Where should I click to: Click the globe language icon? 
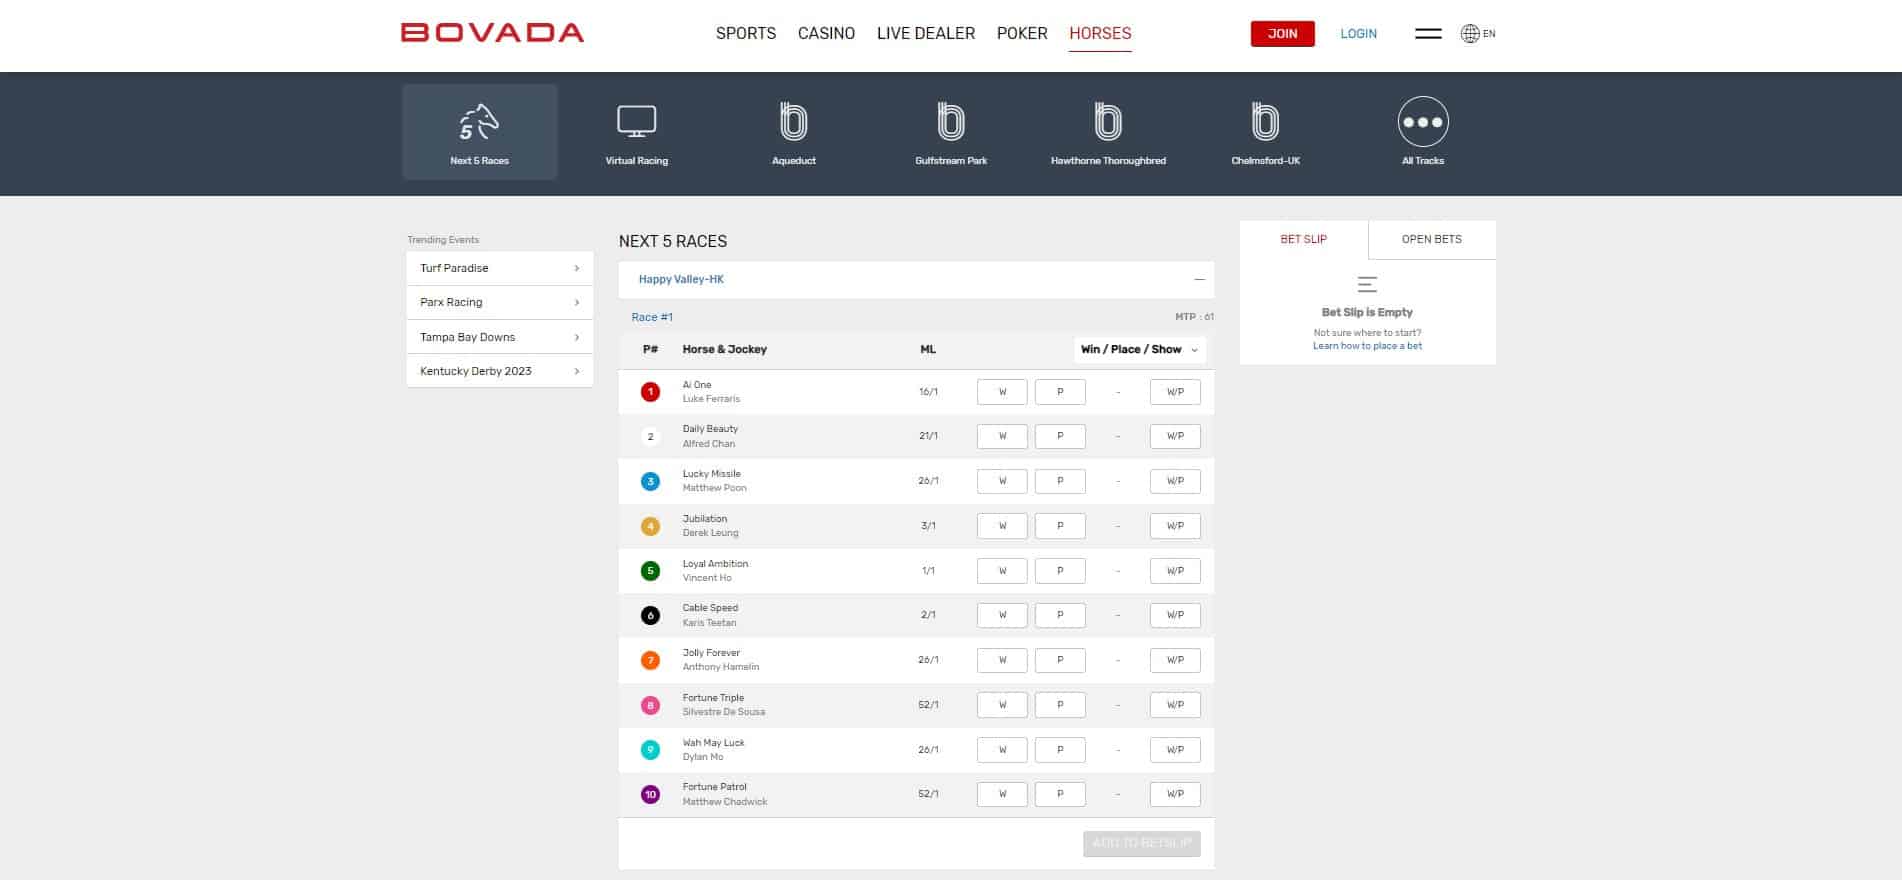point(1469,33)
